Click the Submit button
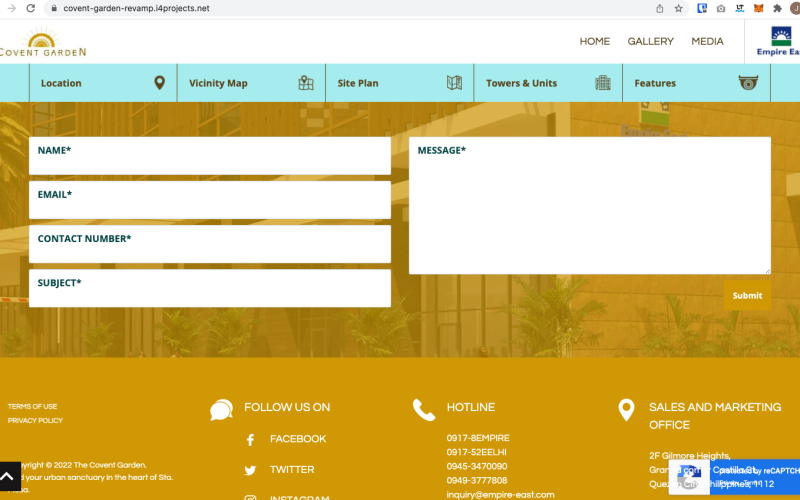800x500 pixels. [747, 295]
